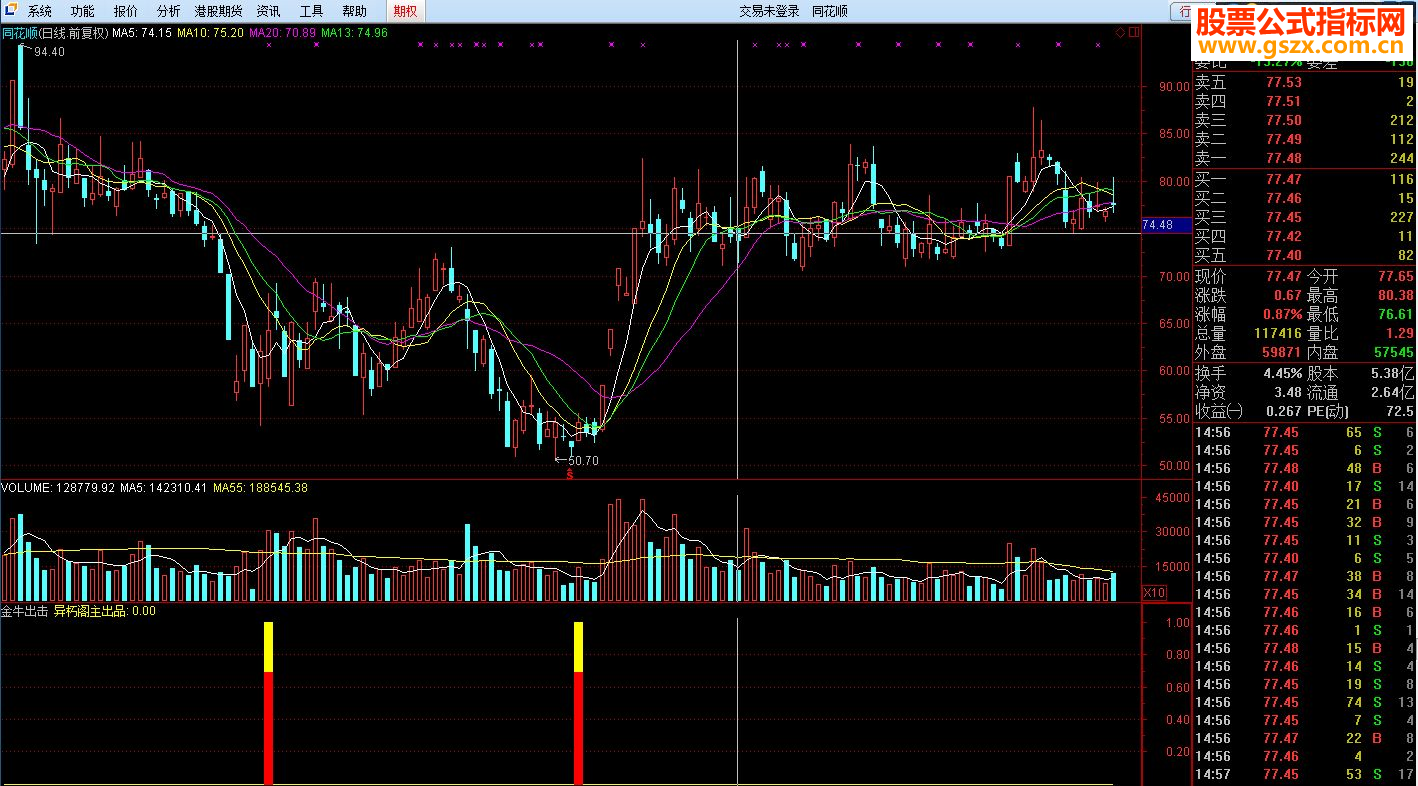1418x786 pixels.
Task: Open the 报价 menu
Action: (x=126, y=11)
